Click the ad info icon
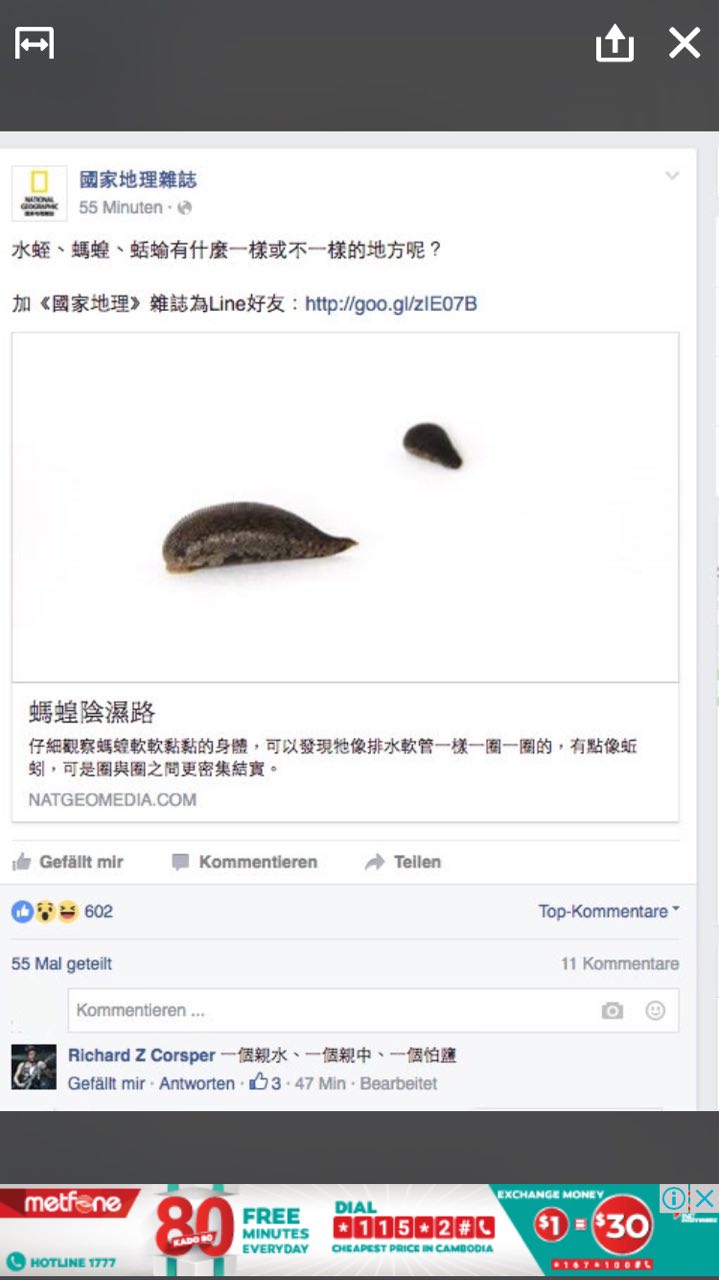This screenshot has width=719, height=1280. tap(675, 1198)
